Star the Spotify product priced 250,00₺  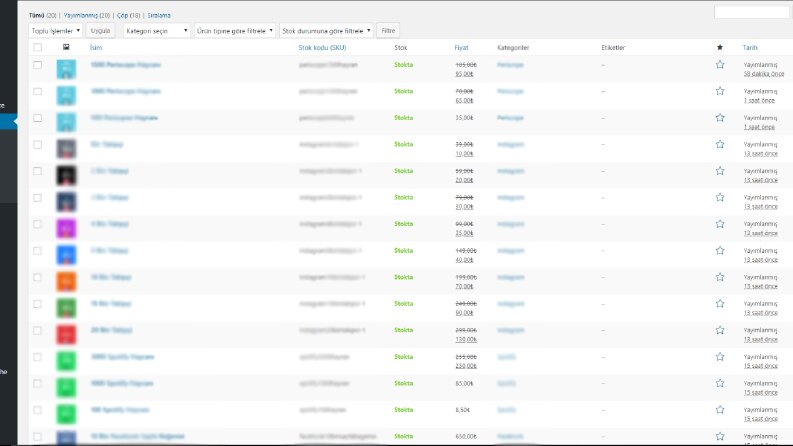coord(720,356)
